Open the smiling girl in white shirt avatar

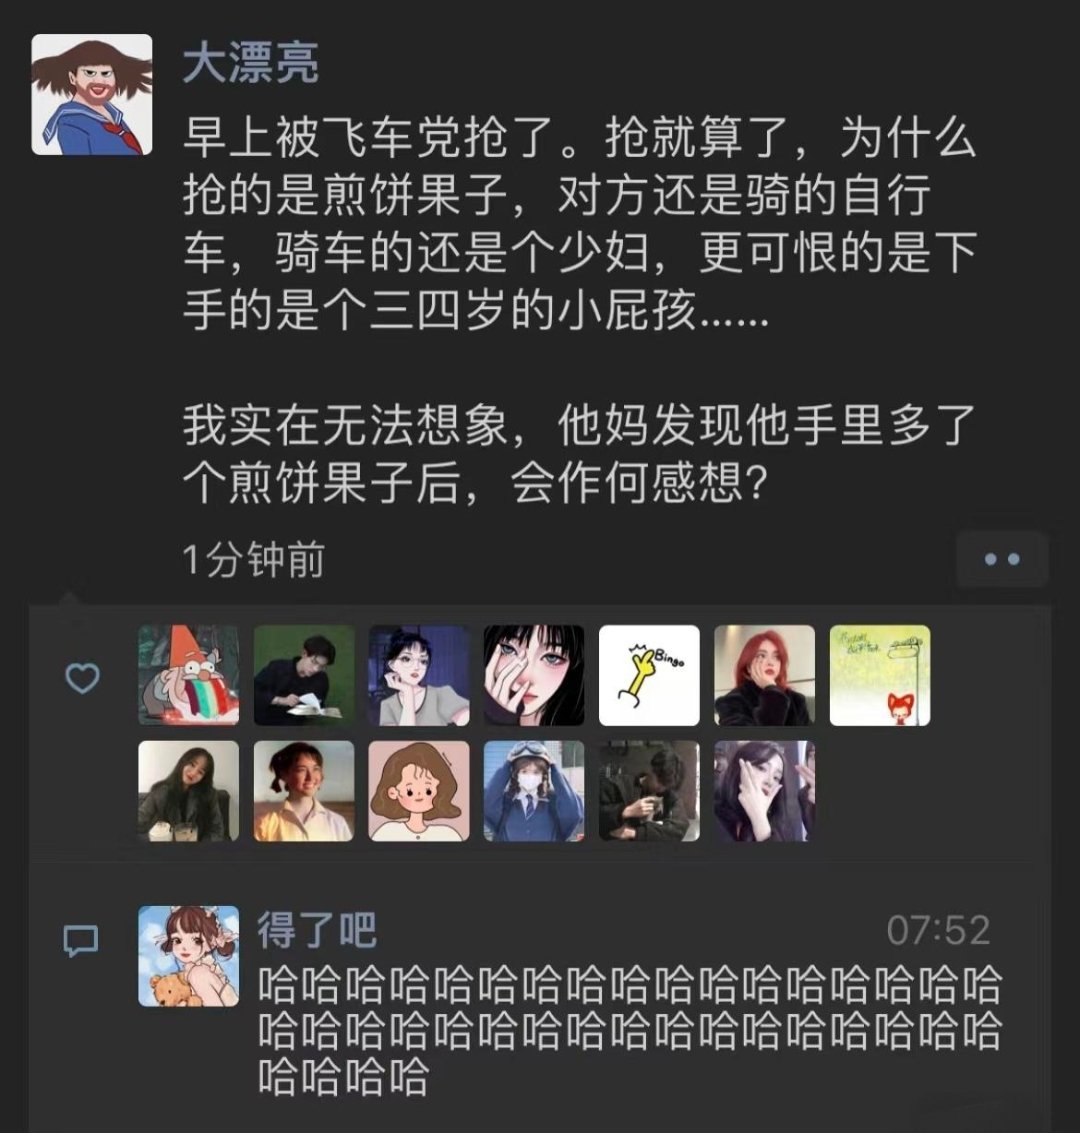pos(304,790)
